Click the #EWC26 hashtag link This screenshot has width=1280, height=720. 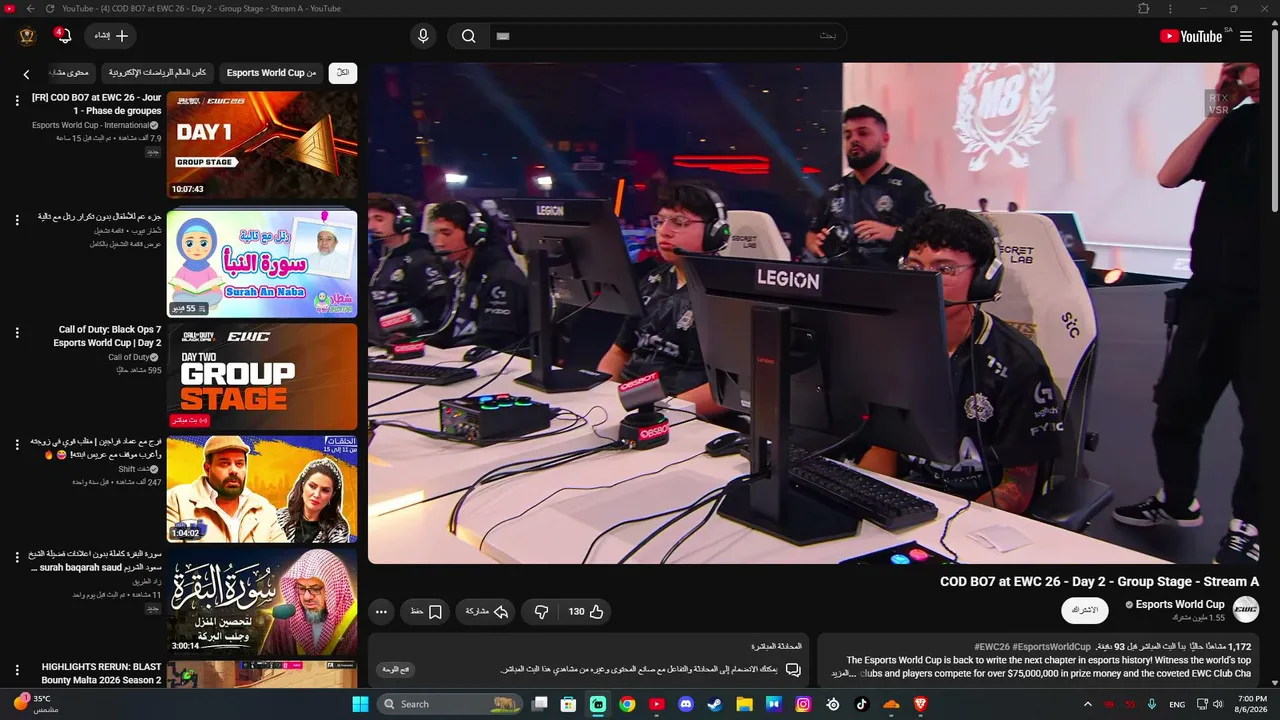pyautogui.click(x=992, y=647)
